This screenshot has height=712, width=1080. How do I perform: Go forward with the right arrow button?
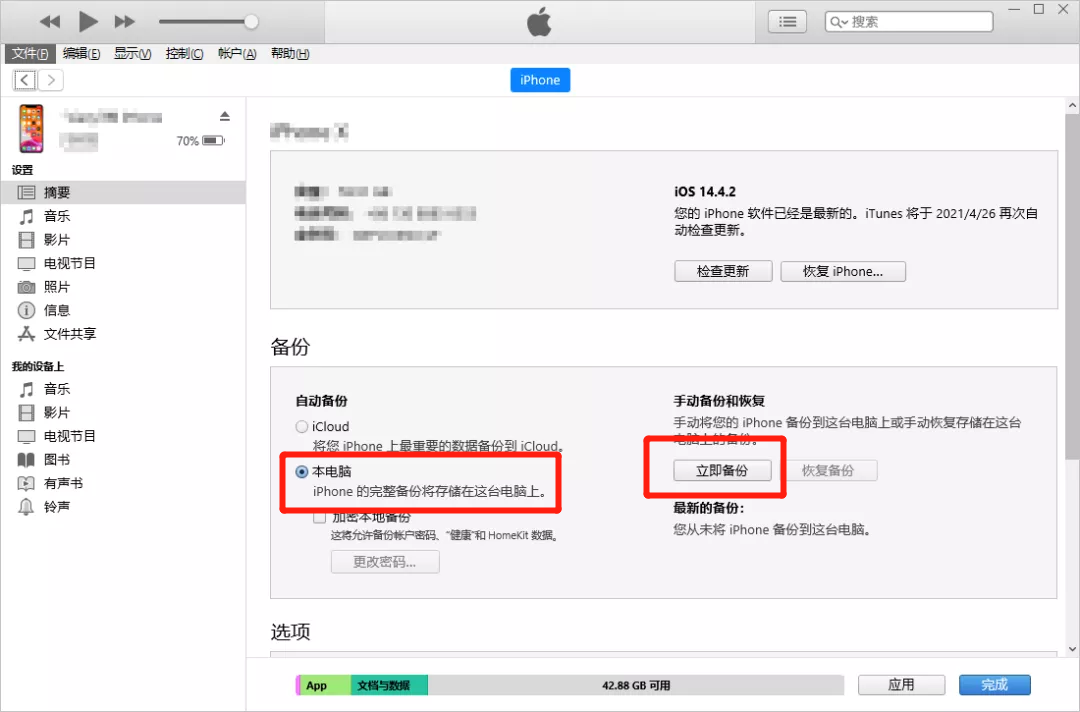50,81
